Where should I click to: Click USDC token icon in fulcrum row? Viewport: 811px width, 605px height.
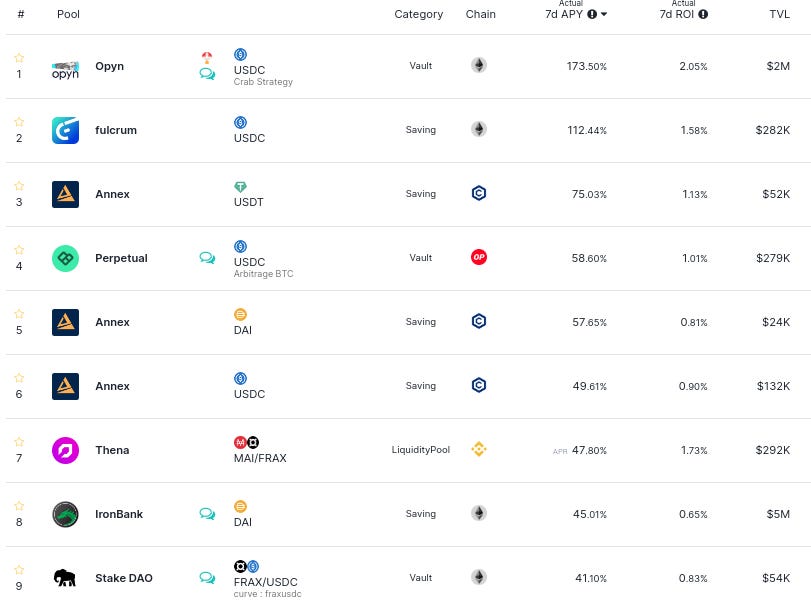click(241, 123)
